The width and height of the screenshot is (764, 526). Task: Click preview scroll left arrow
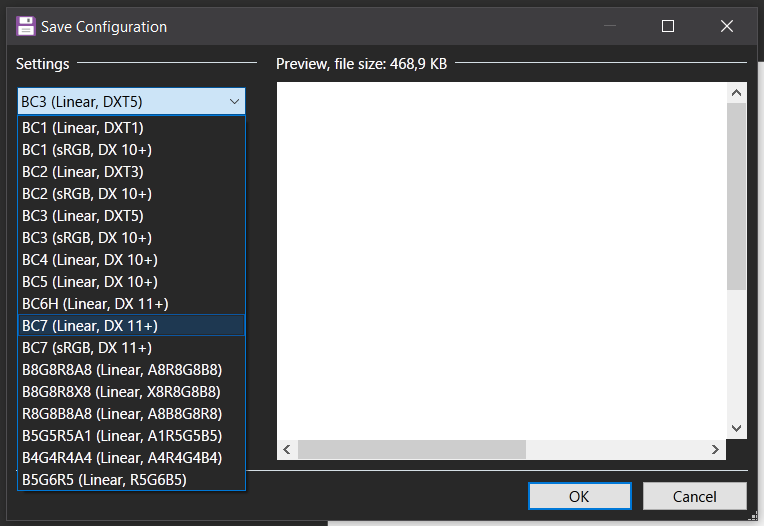[287, 450]
